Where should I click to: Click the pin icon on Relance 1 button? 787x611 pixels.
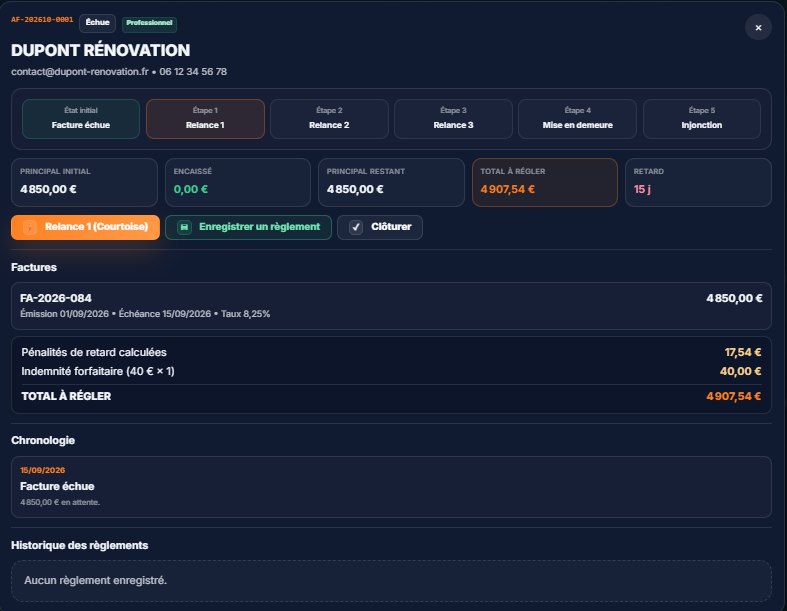[30, 227]
